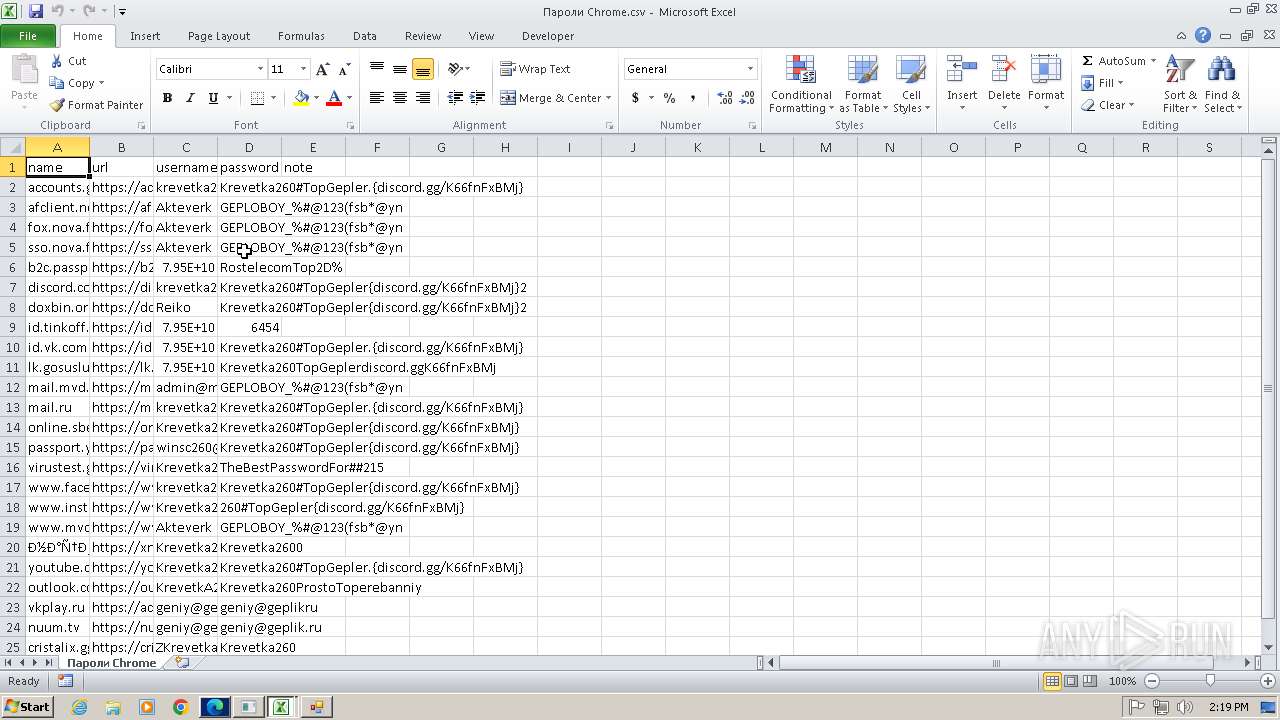1280x720 pixels.
Task: Delete cells using the Delete icon
Action: [x=1004, y=71]
